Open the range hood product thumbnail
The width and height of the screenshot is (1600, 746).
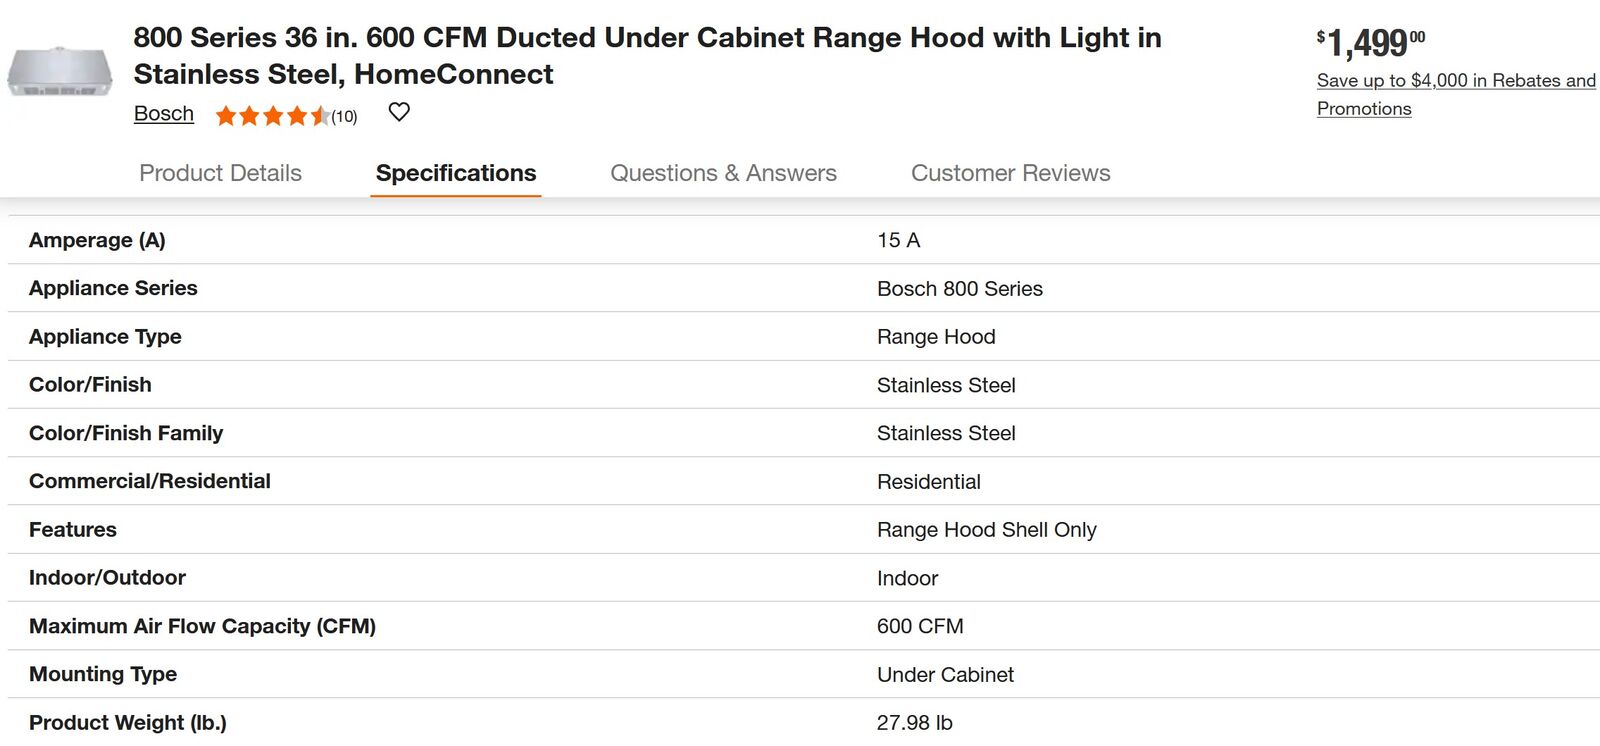point(60,72)
